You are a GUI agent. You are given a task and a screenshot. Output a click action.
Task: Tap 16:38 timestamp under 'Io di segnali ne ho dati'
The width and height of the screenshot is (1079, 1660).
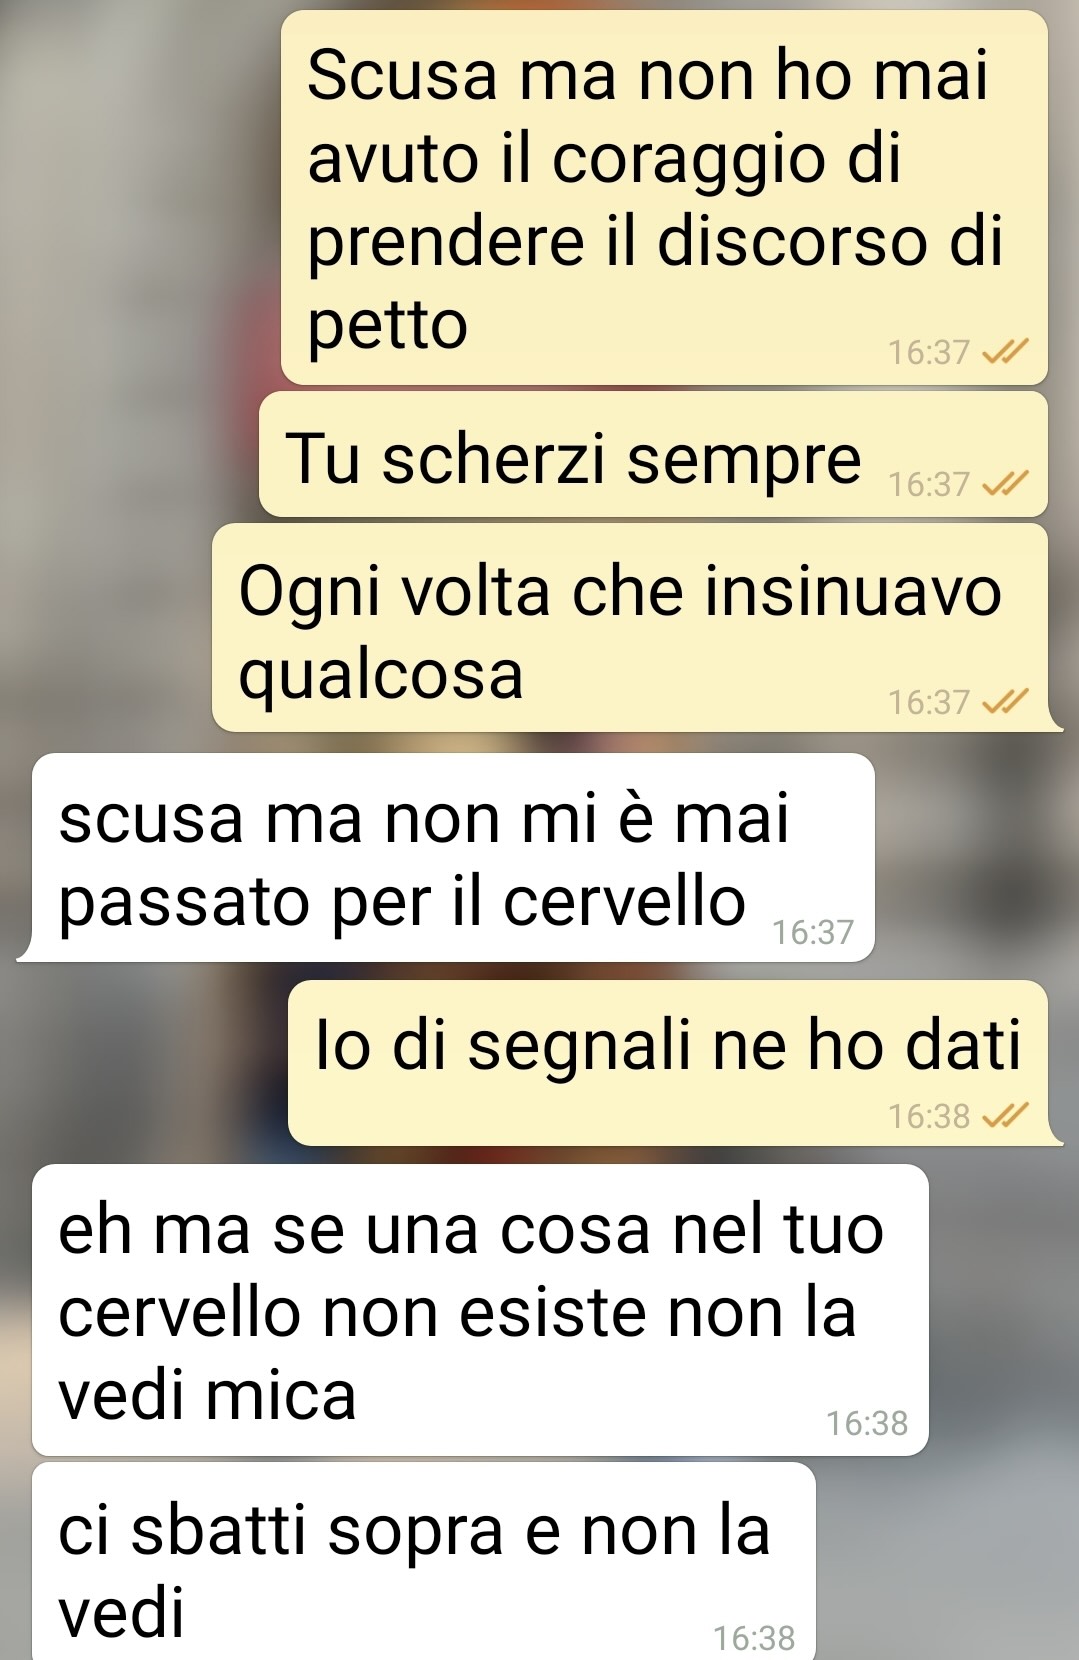point(929,1115)
